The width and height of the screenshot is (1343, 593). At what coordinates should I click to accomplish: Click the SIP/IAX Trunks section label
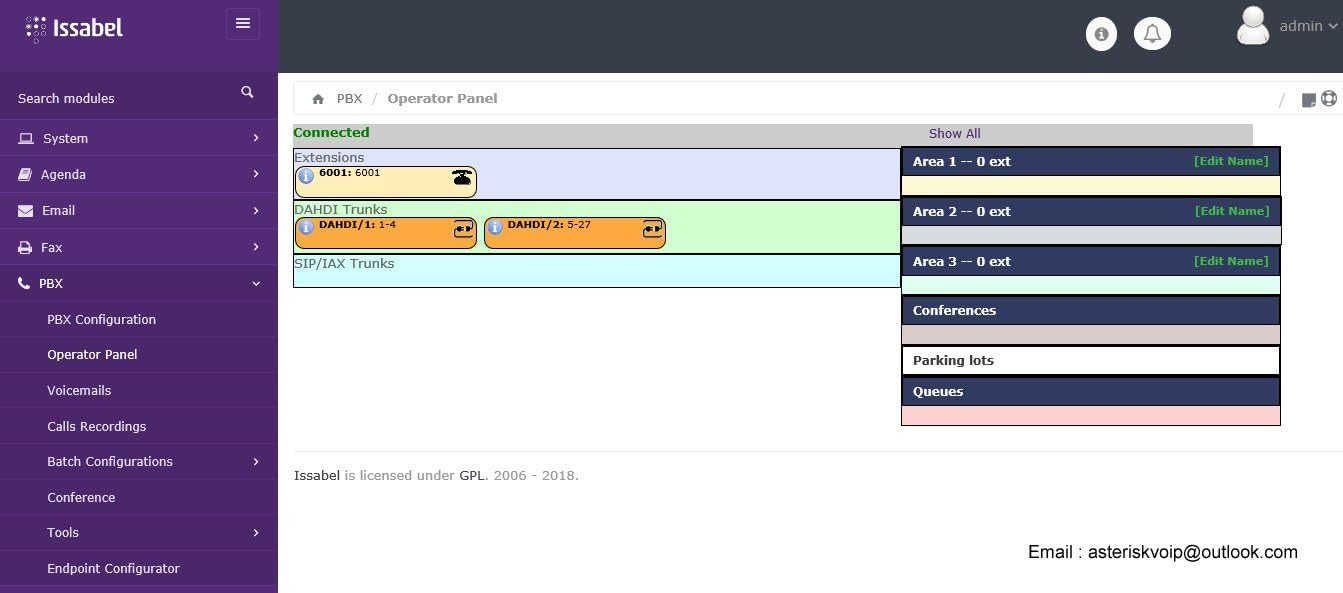click(344, 264)
